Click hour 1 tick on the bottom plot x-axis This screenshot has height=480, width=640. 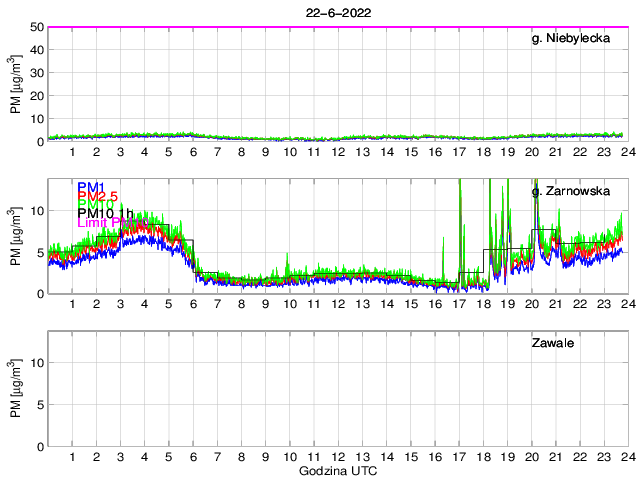[x=73, y=456]
